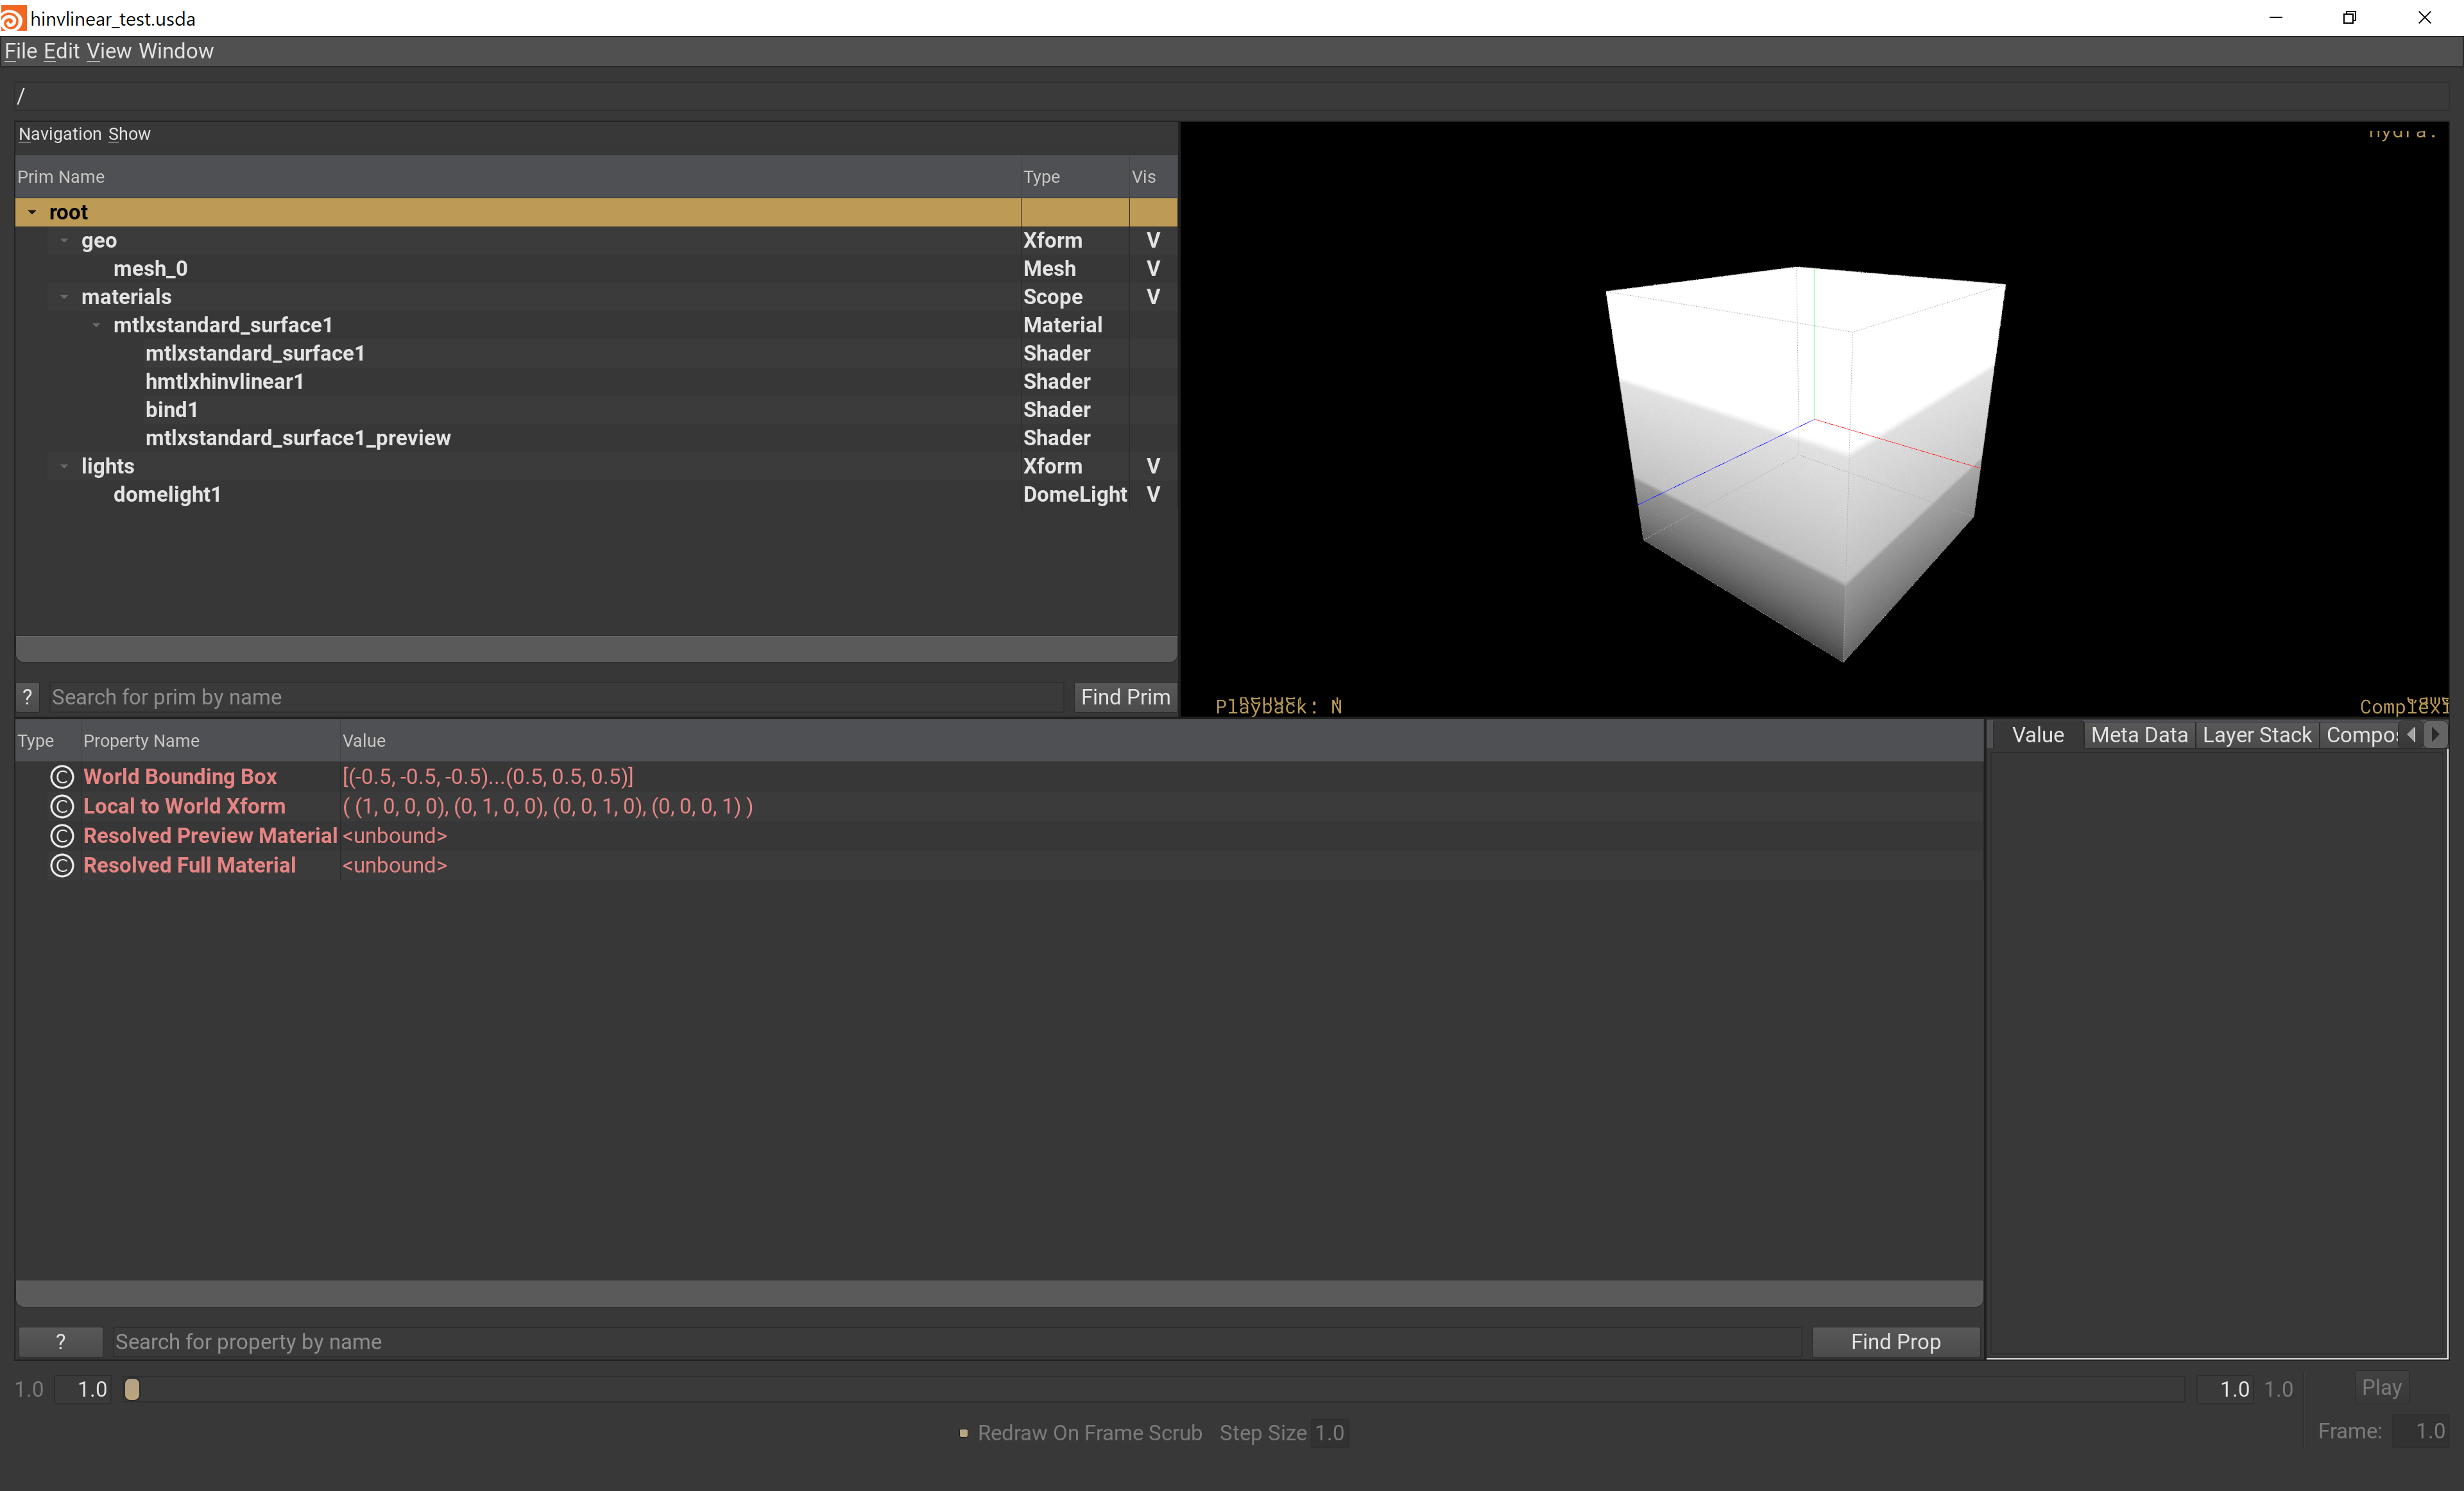This screenshot has width=2464, height=1491.
Task: Collapse the materials scope
Action: click(x=65, y=297)
